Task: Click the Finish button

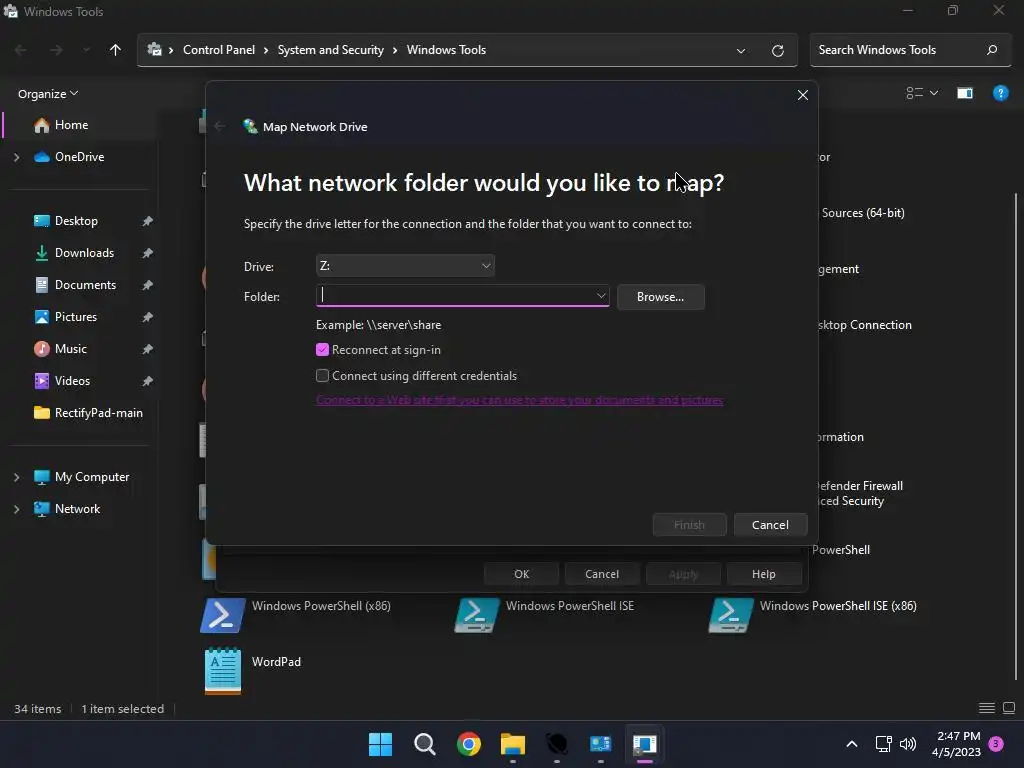Action: (x=689, y=524)
